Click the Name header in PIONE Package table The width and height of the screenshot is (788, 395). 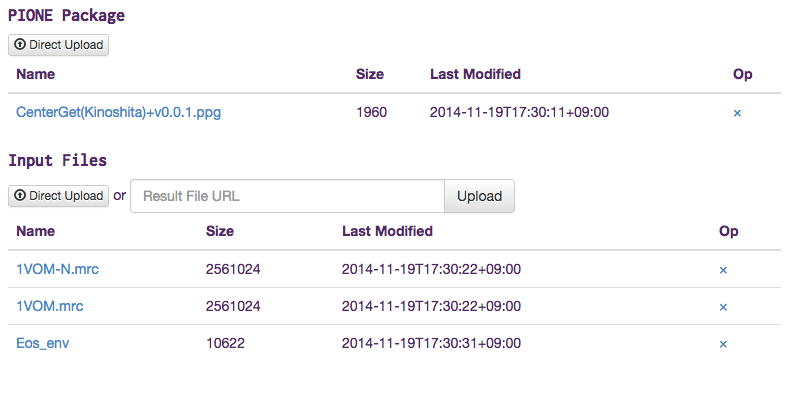click(x=36, y=74)
